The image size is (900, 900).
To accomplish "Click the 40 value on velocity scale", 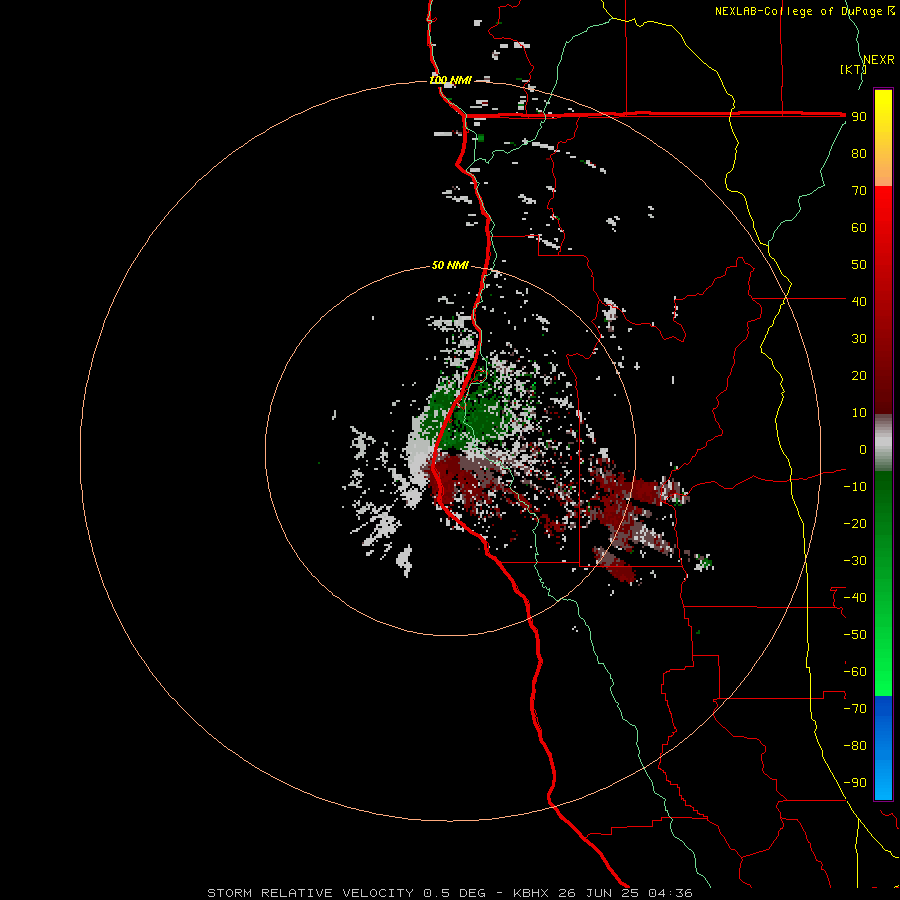I will point(859,302).
